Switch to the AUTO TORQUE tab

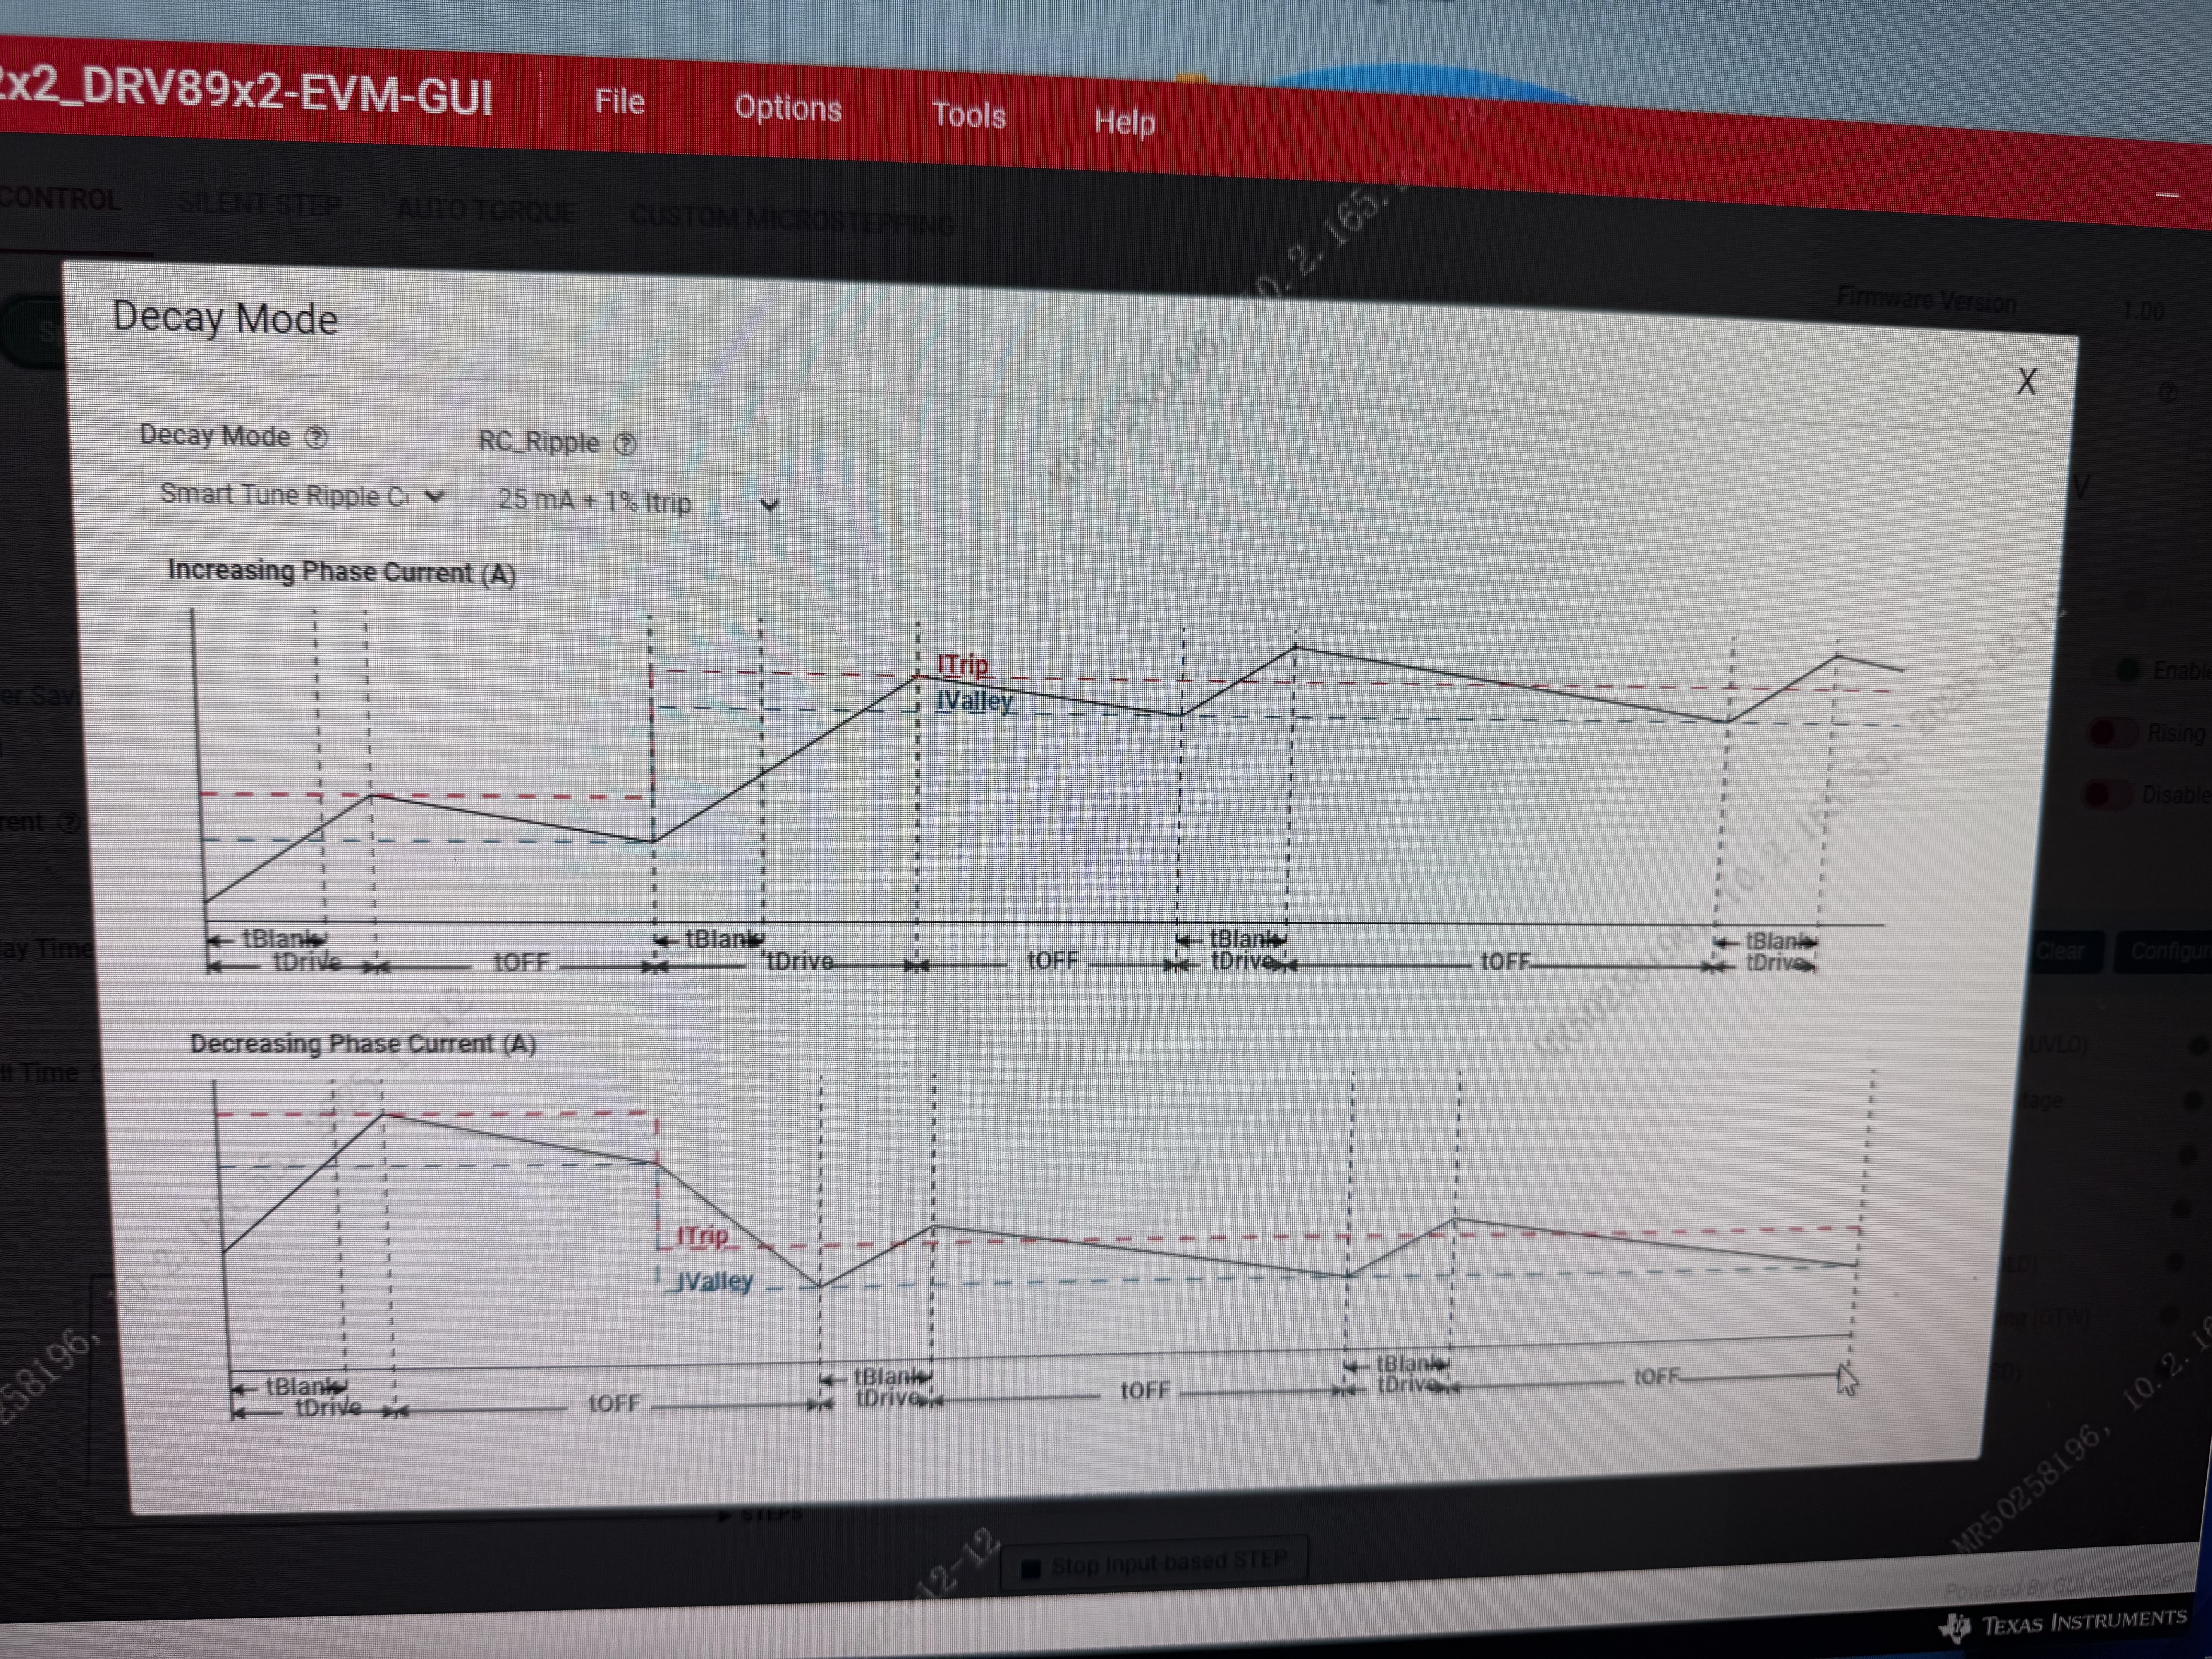click(x=486, y=211)
